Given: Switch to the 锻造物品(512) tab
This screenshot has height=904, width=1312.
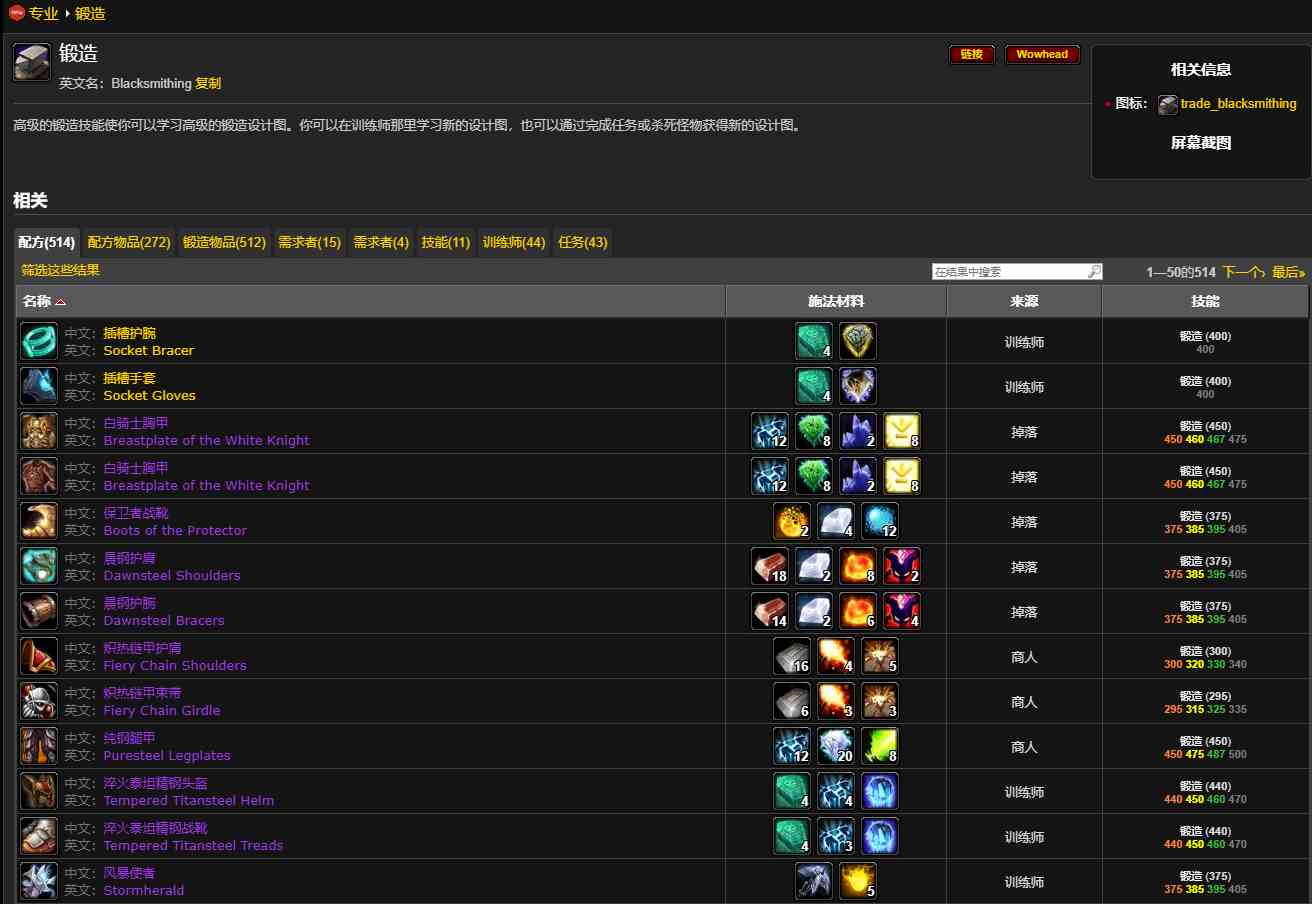Looking at the screenshot, I should coord(224,242).
